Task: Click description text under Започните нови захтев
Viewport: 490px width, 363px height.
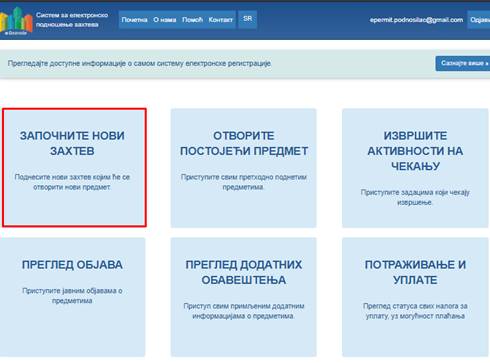Action: (72, 182)
